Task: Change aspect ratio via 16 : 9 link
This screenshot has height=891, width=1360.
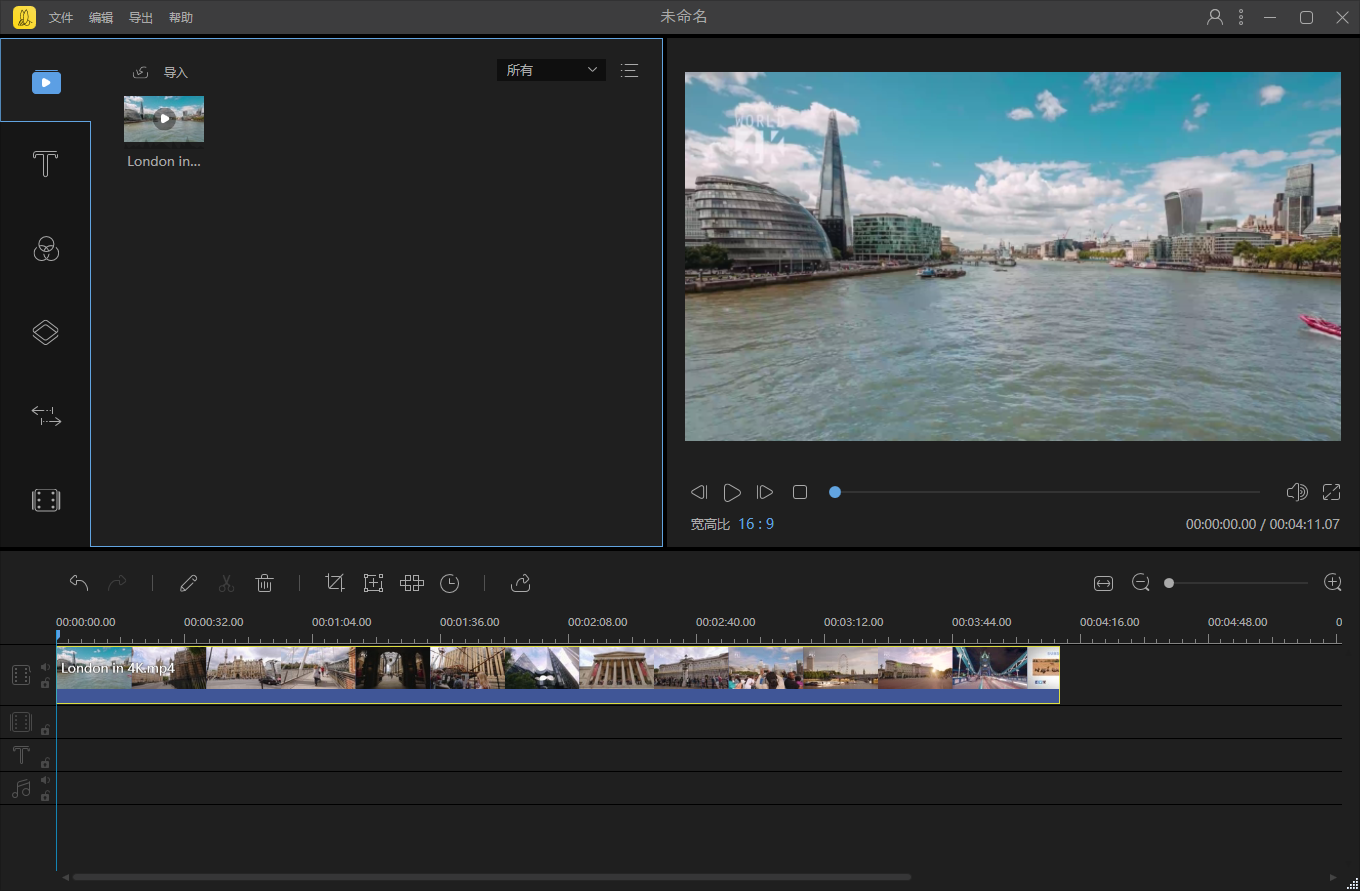Action: pyautogui.click(x=756, y=524)
